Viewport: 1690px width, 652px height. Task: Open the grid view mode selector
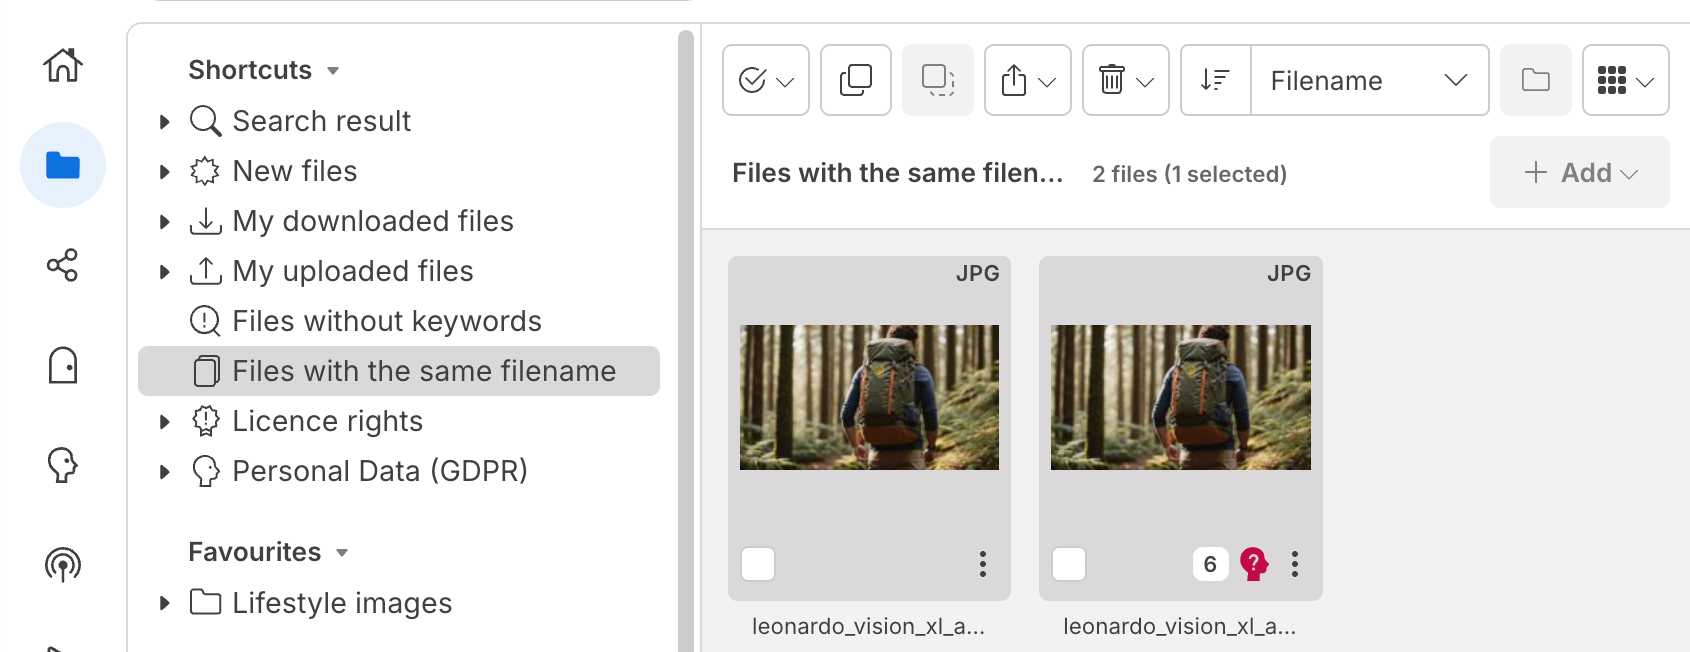pos(1625,80)
